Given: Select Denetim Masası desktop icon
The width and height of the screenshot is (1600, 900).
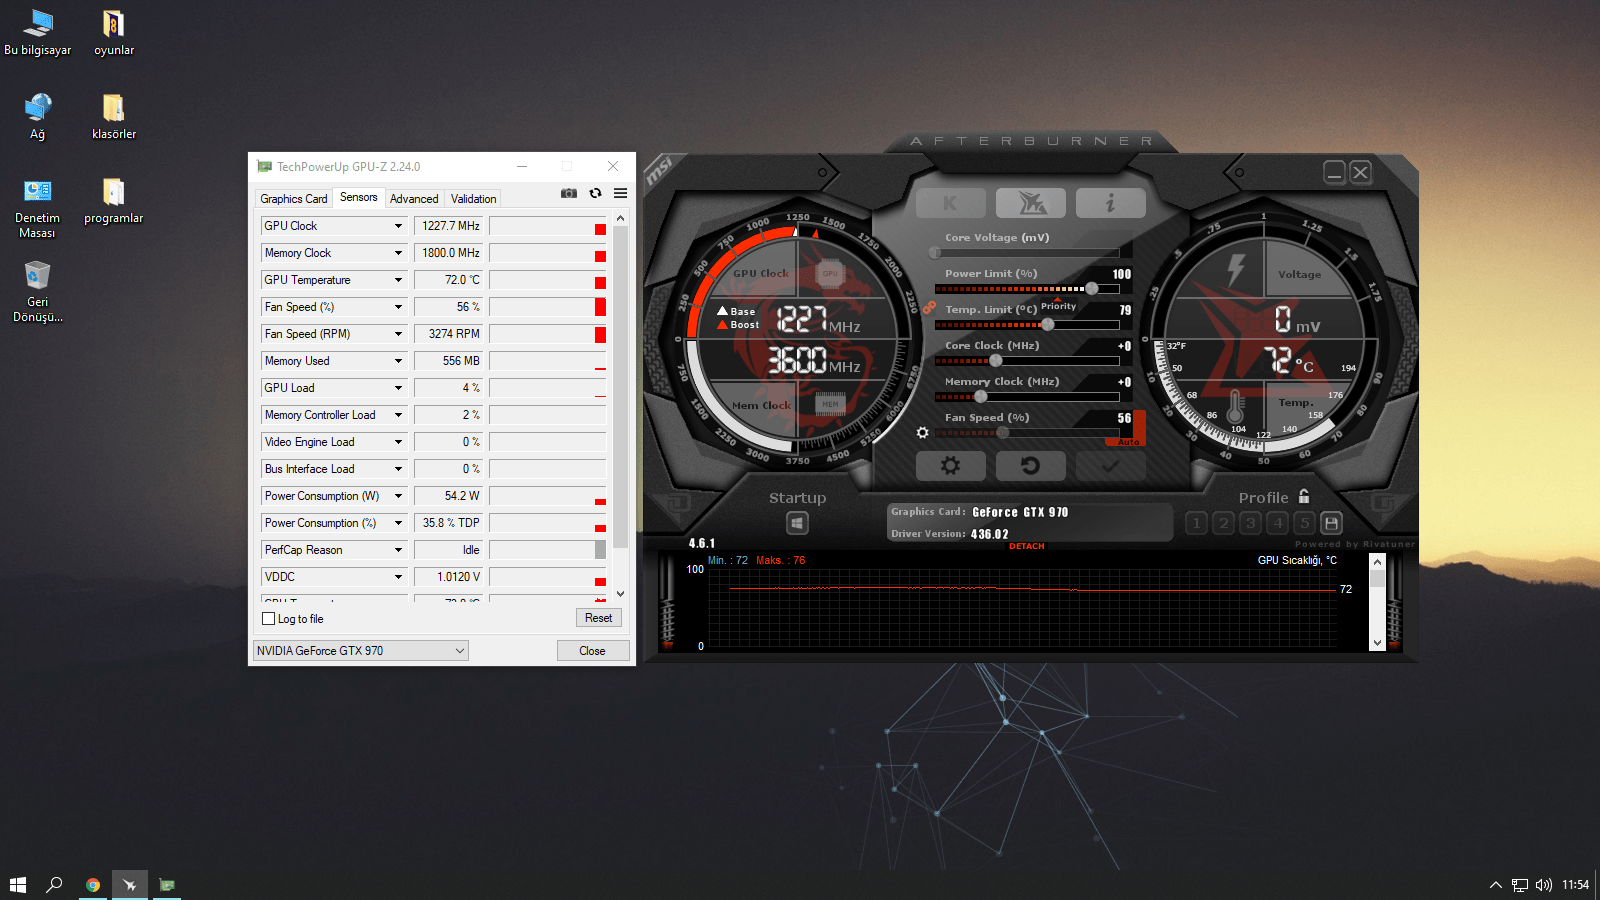Looking at the screenshot, I should 38,208.
